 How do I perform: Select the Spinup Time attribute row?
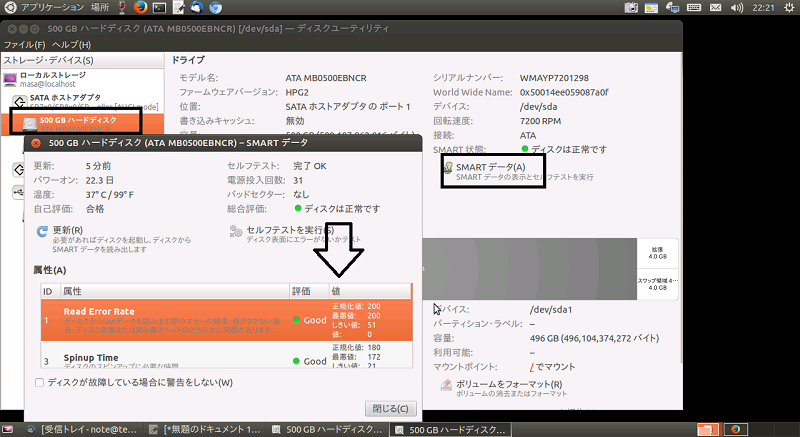[227, 354]
